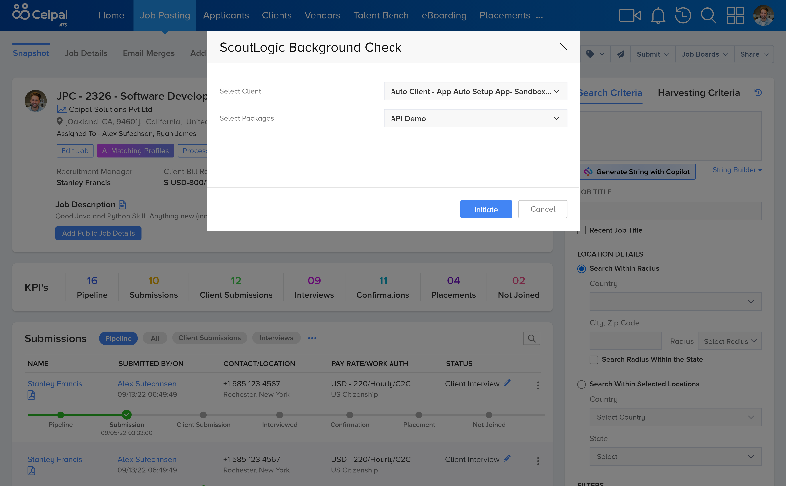
Task: Click the job owner profile photo
Action: [x=36, y=101]
